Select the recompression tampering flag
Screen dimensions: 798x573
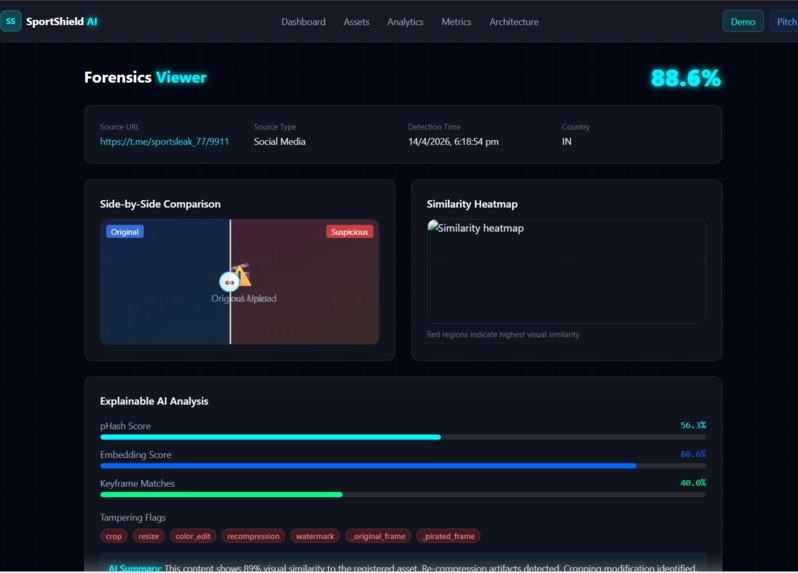point(253,536)
